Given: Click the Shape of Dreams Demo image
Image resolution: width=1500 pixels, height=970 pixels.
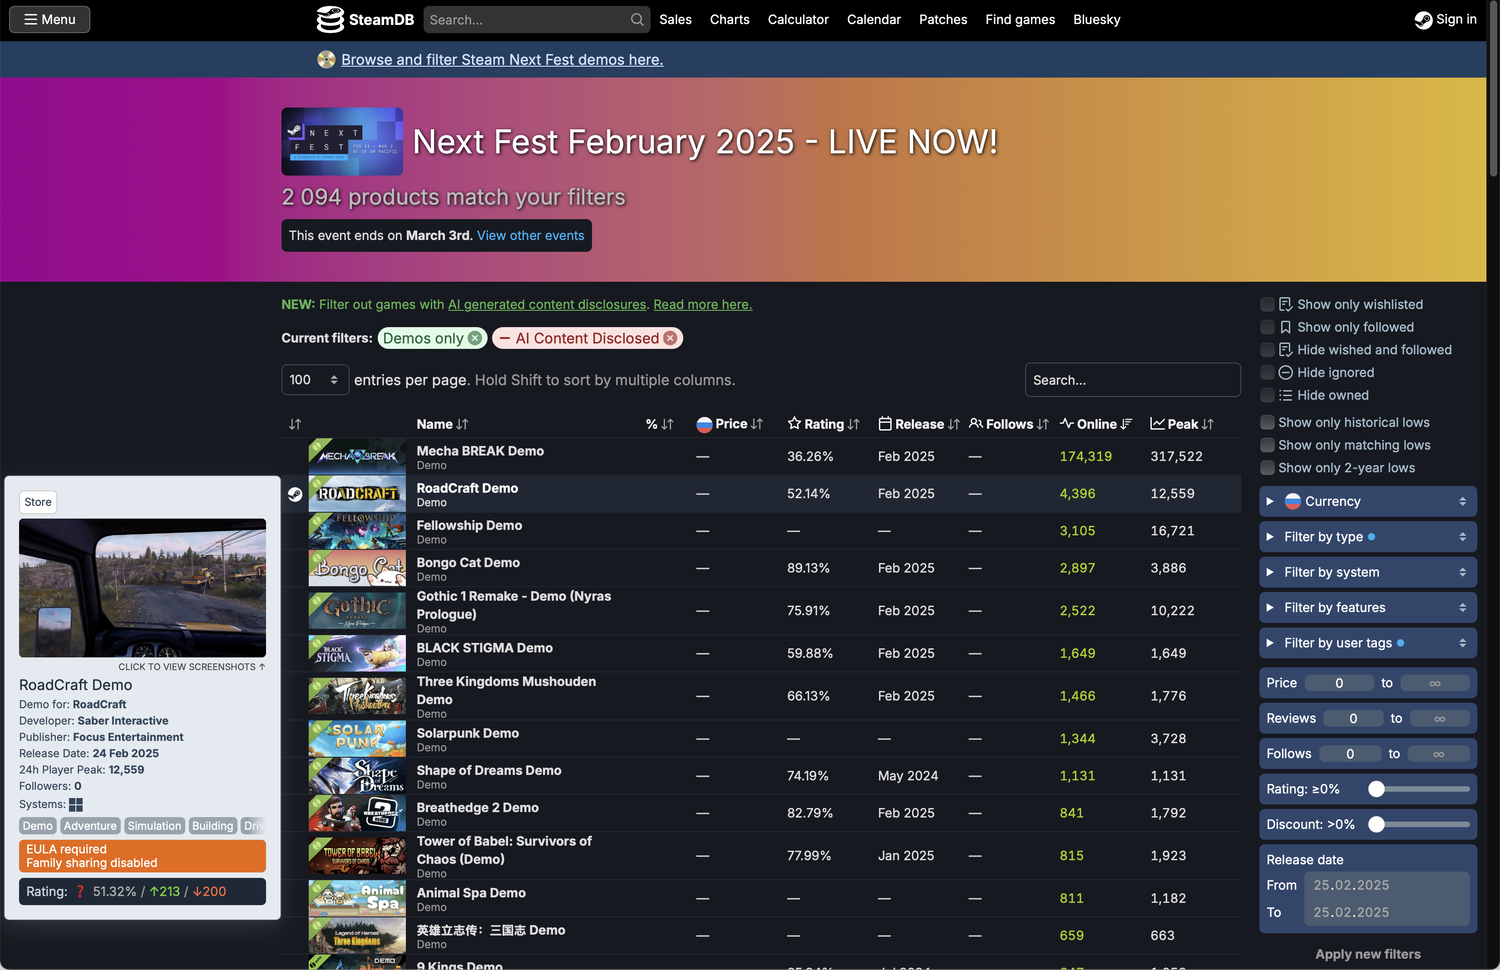Looking at the screenshot, I should point(357,776).
